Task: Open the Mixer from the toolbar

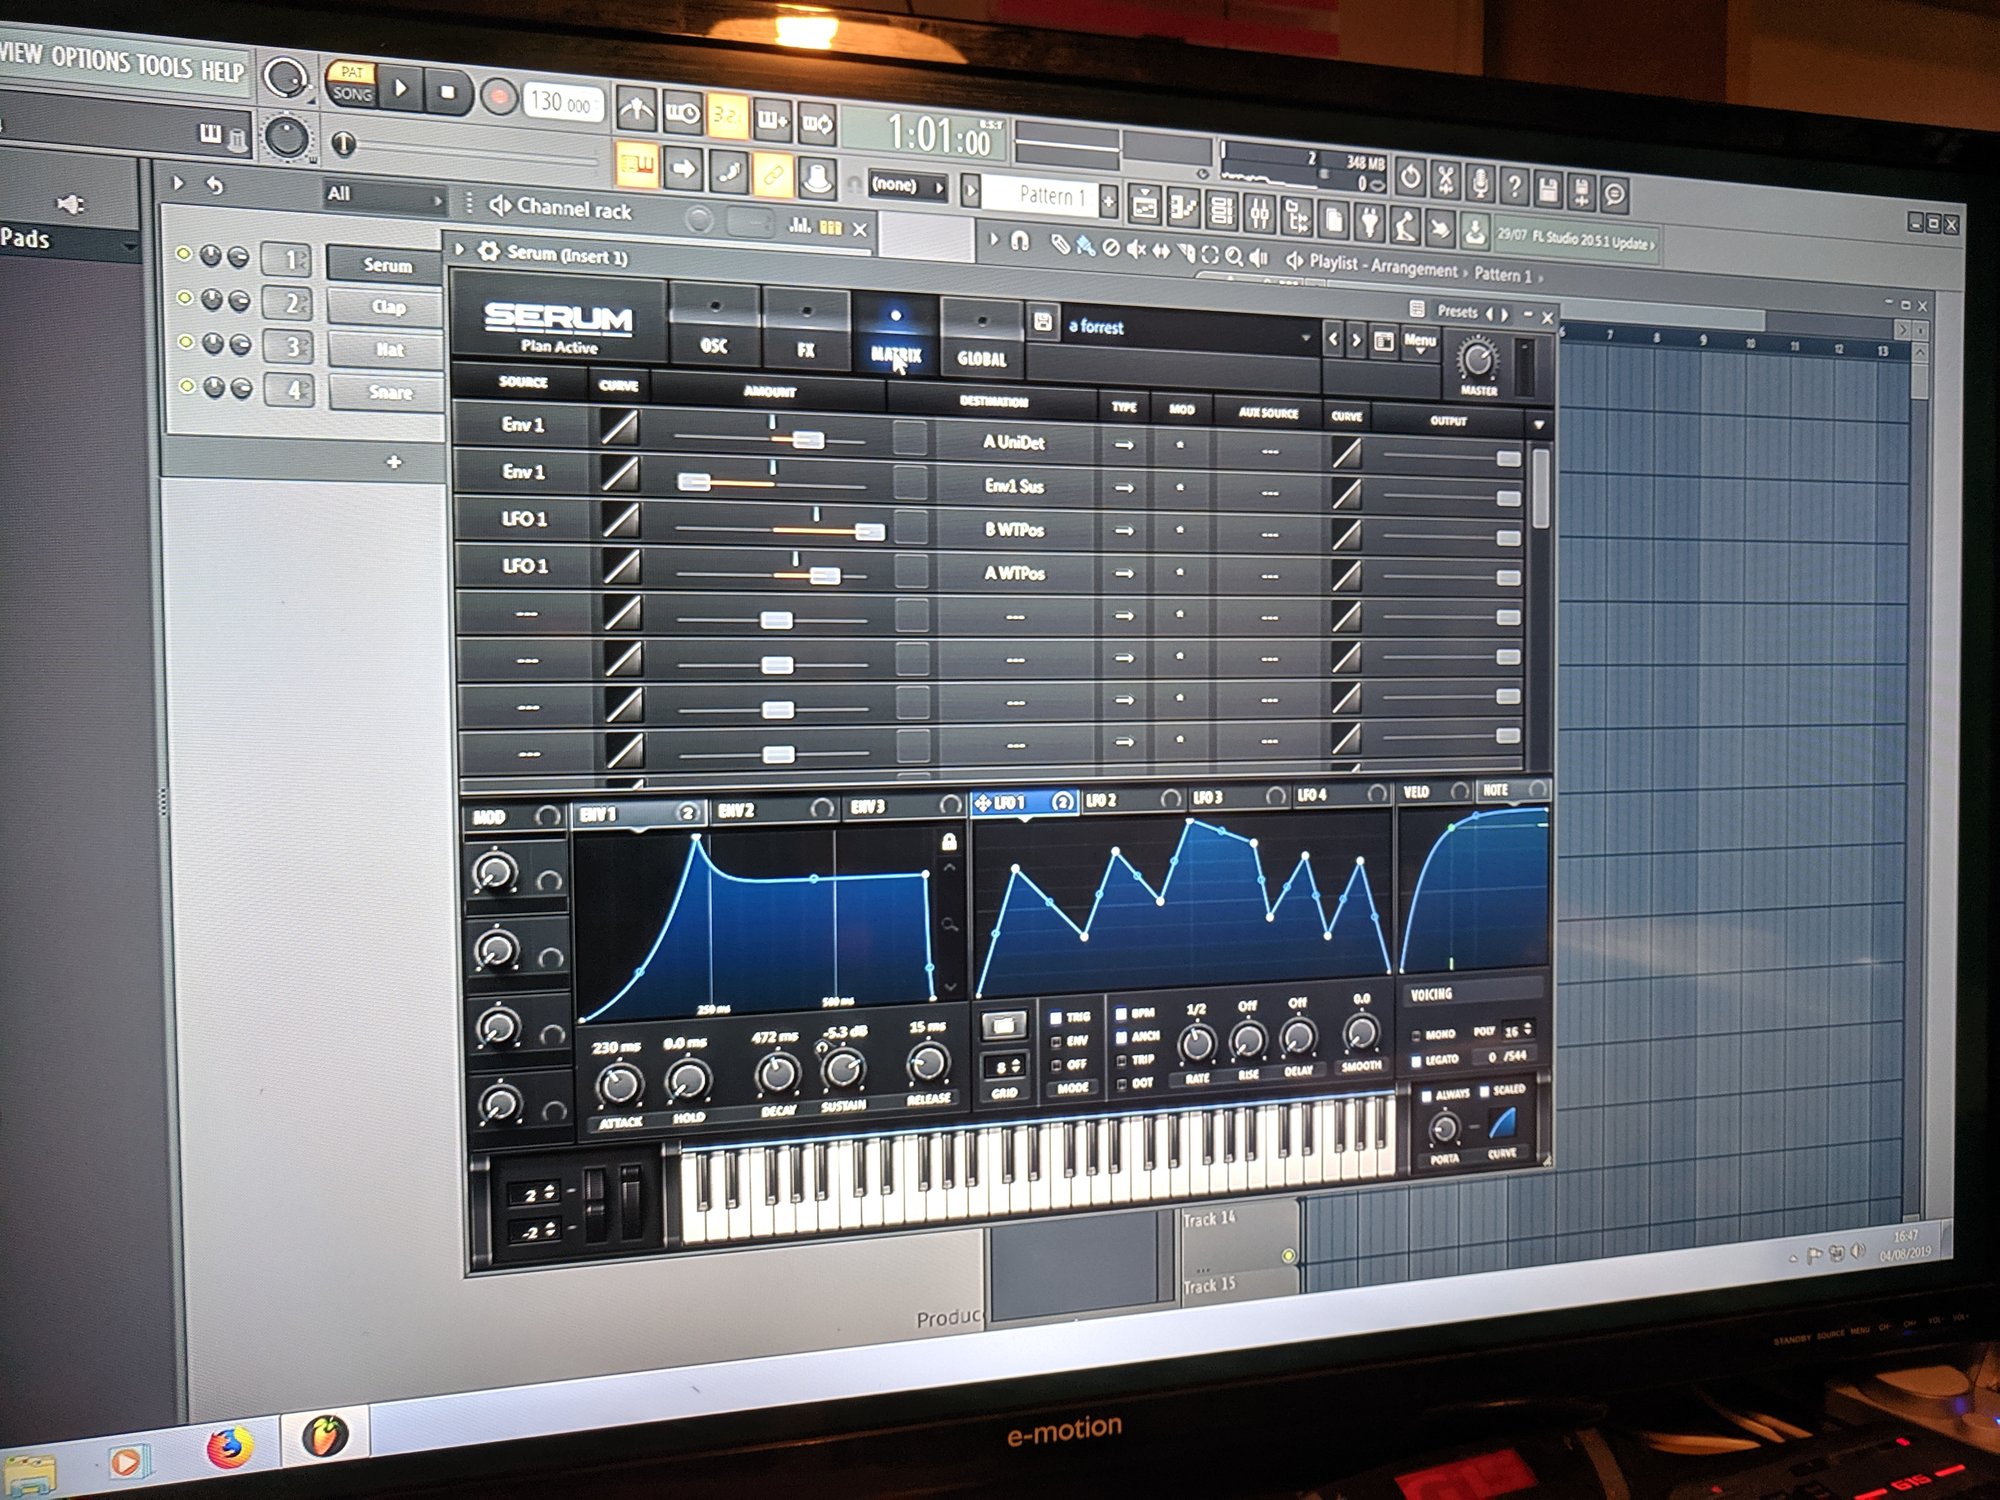Action: [x=1259, y=212]
